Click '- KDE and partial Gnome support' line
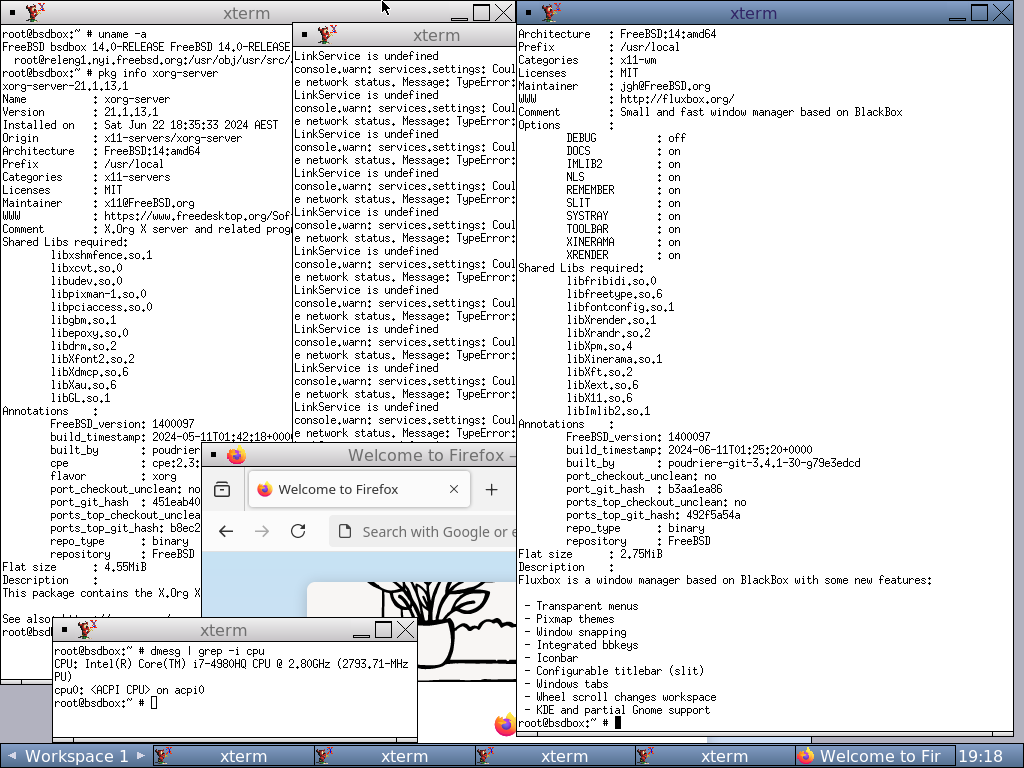Viewport: 1024px width, 768px height. pyautogui.click(x=616, y=711)
